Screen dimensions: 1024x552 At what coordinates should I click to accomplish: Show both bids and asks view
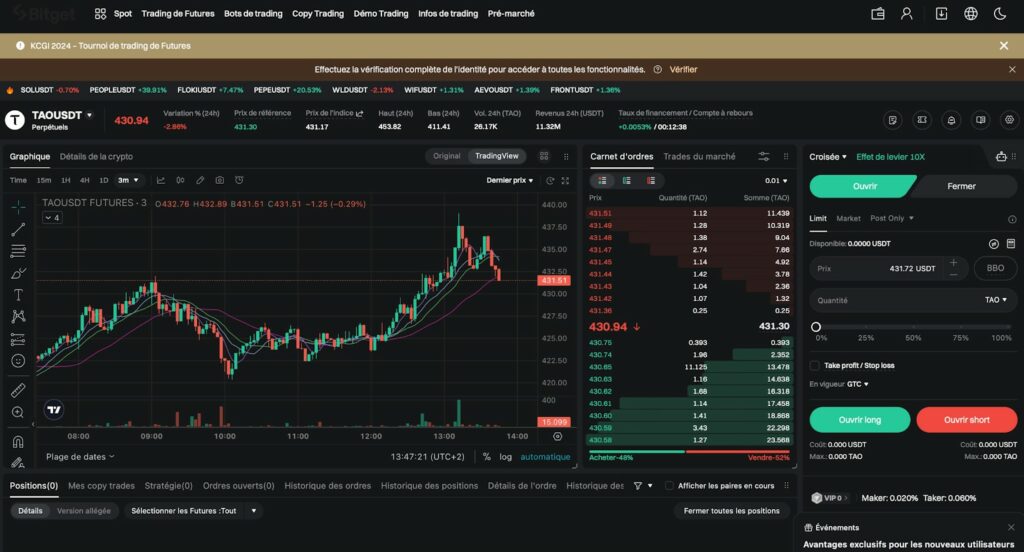point(602,180)
